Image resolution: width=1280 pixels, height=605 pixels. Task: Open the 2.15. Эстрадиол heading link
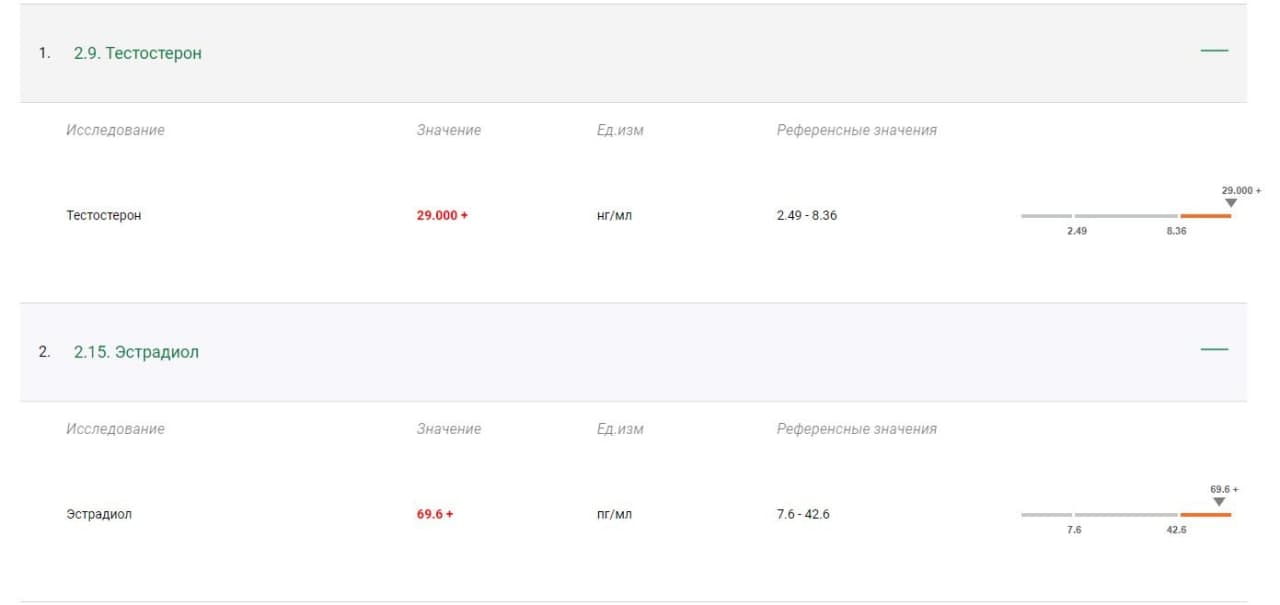(x=136, y=352)
